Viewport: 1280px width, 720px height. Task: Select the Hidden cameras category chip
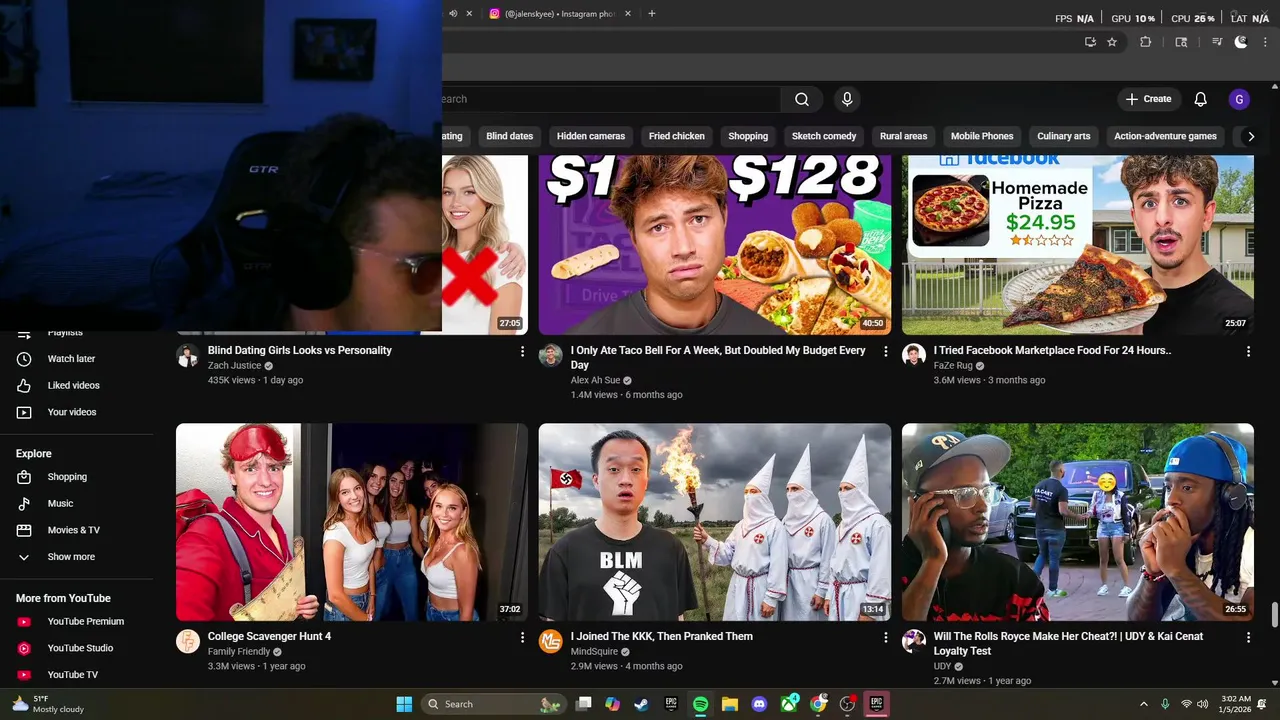[x=591, y=136]
